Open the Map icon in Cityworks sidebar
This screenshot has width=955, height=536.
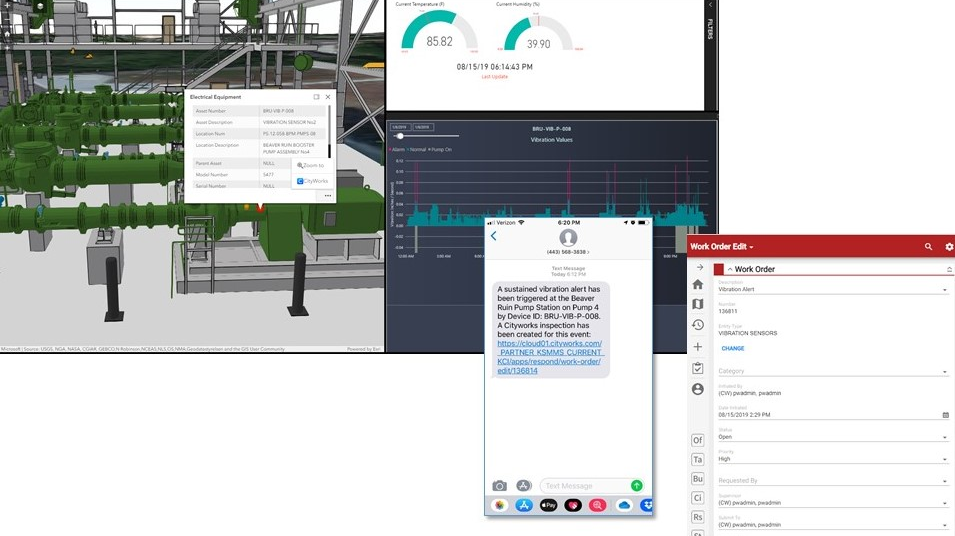click(698, 304)
